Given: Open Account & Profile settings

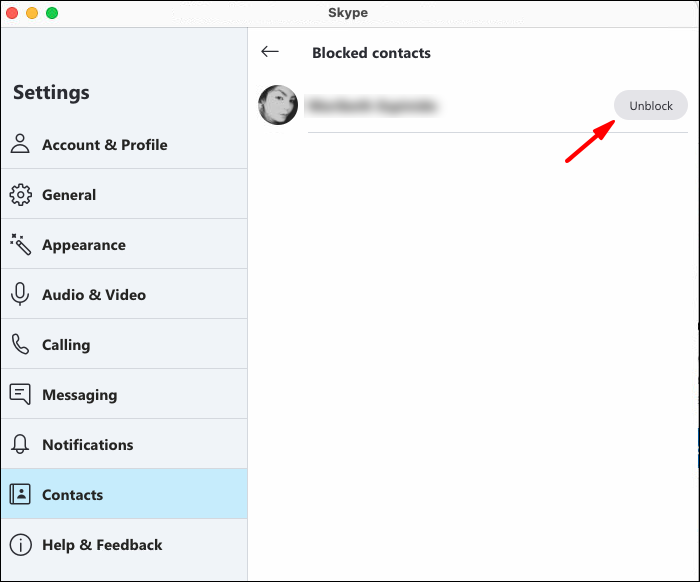Looking at the screenshot, I should pyautogui.click(x=104, y=145).
